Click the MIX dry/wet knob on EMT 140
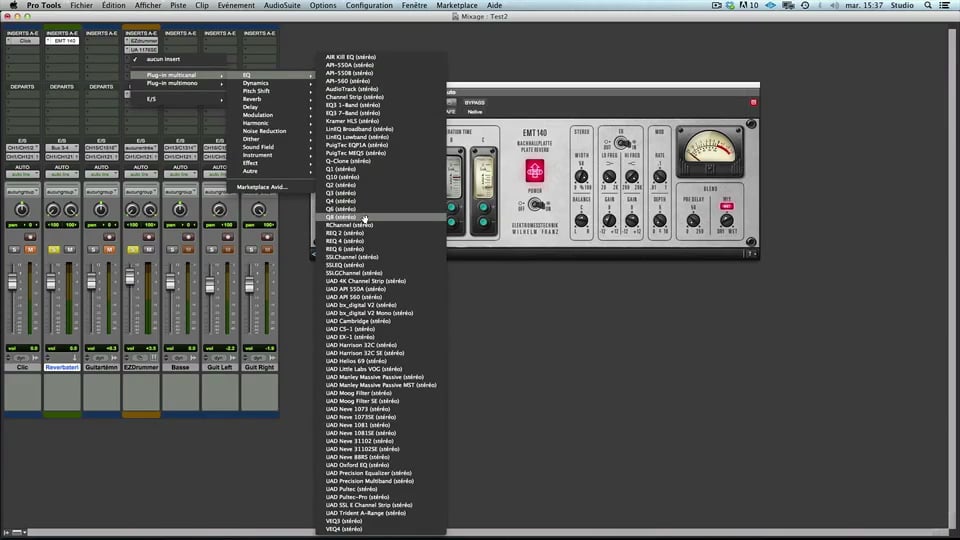This screenshot has width=960, height=540. coord(727,220)
